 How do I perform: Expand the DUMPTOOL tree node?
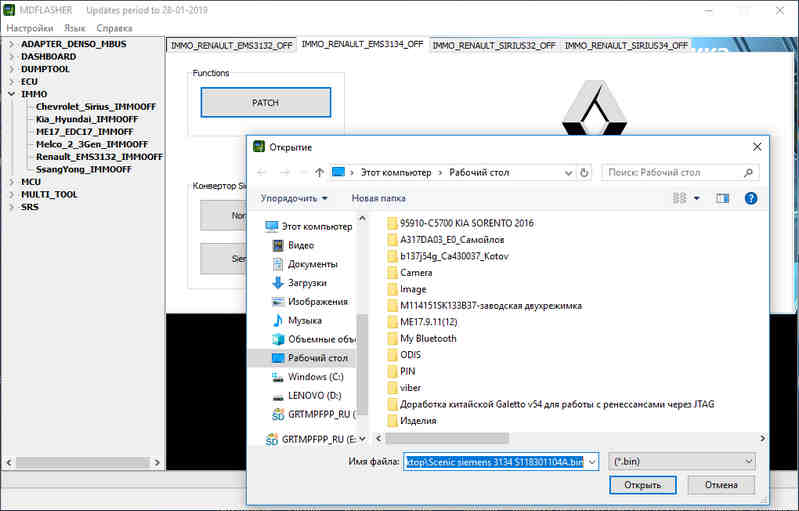tap(11, 69)
